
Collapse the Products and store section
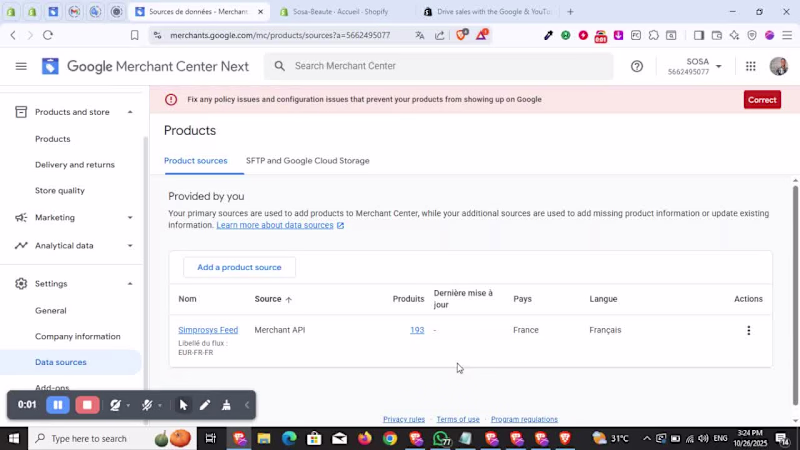click(130, 112)
